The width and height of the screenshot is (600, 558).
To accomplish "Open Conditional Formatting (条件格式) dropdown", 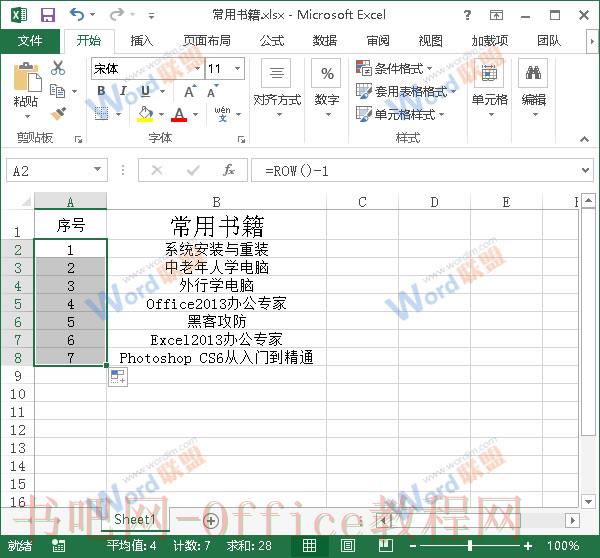I will click(x=394, y=69).
